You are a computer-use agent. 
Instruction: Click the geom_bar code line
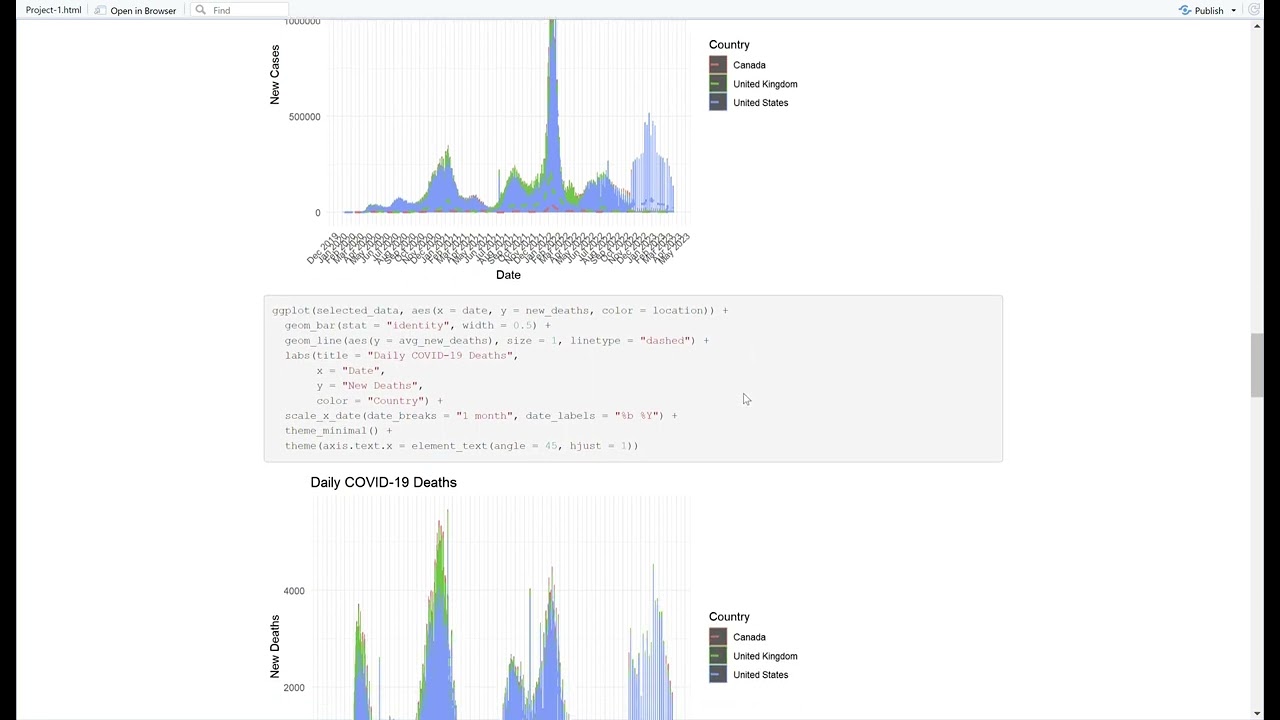(x=417, y=325)
